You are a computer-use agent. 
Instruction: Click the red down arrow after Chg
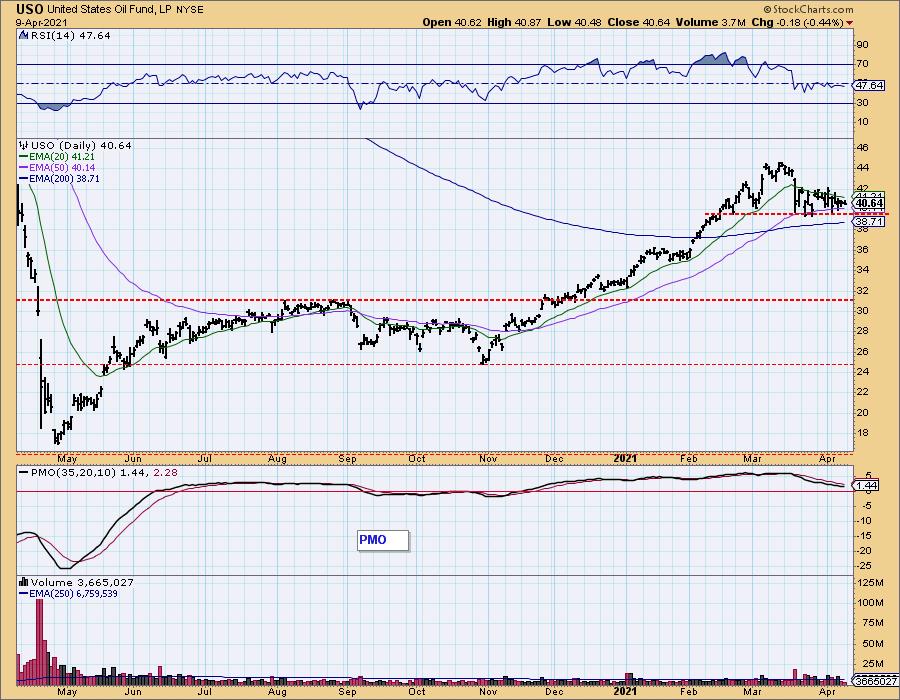coord(849,23)
